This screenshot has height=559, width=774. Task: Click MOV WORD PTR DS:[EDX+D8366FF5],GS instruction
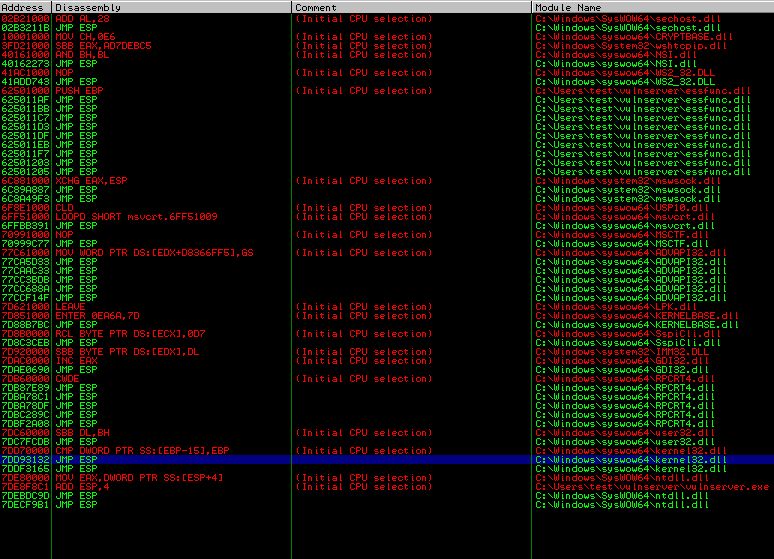pos(154,253)
